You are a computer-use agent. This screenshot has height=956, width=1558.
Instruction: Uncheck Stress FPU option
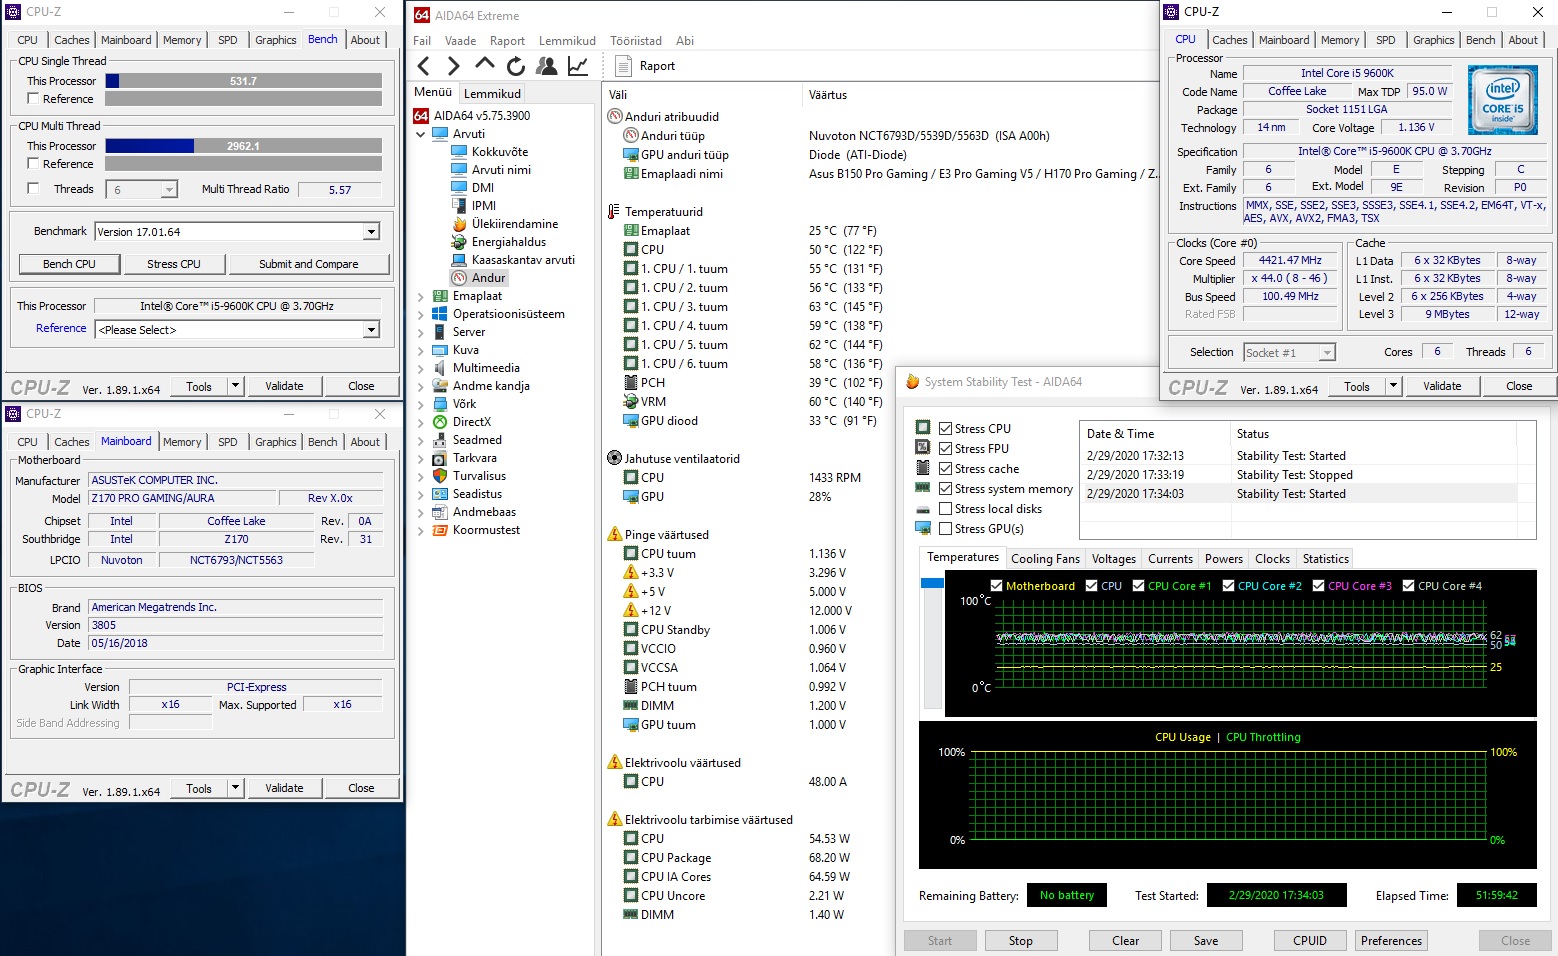pos(945,448)
